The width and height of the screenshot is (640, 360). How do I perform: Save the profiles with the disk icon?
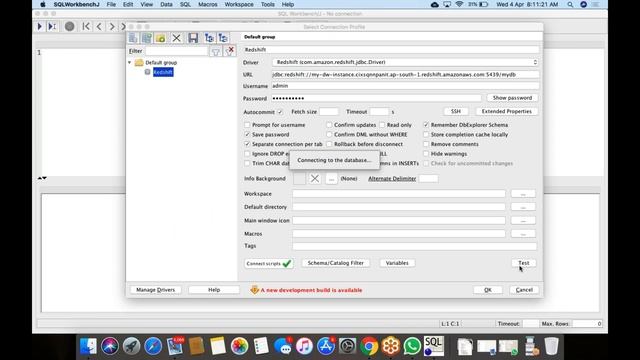193,38
